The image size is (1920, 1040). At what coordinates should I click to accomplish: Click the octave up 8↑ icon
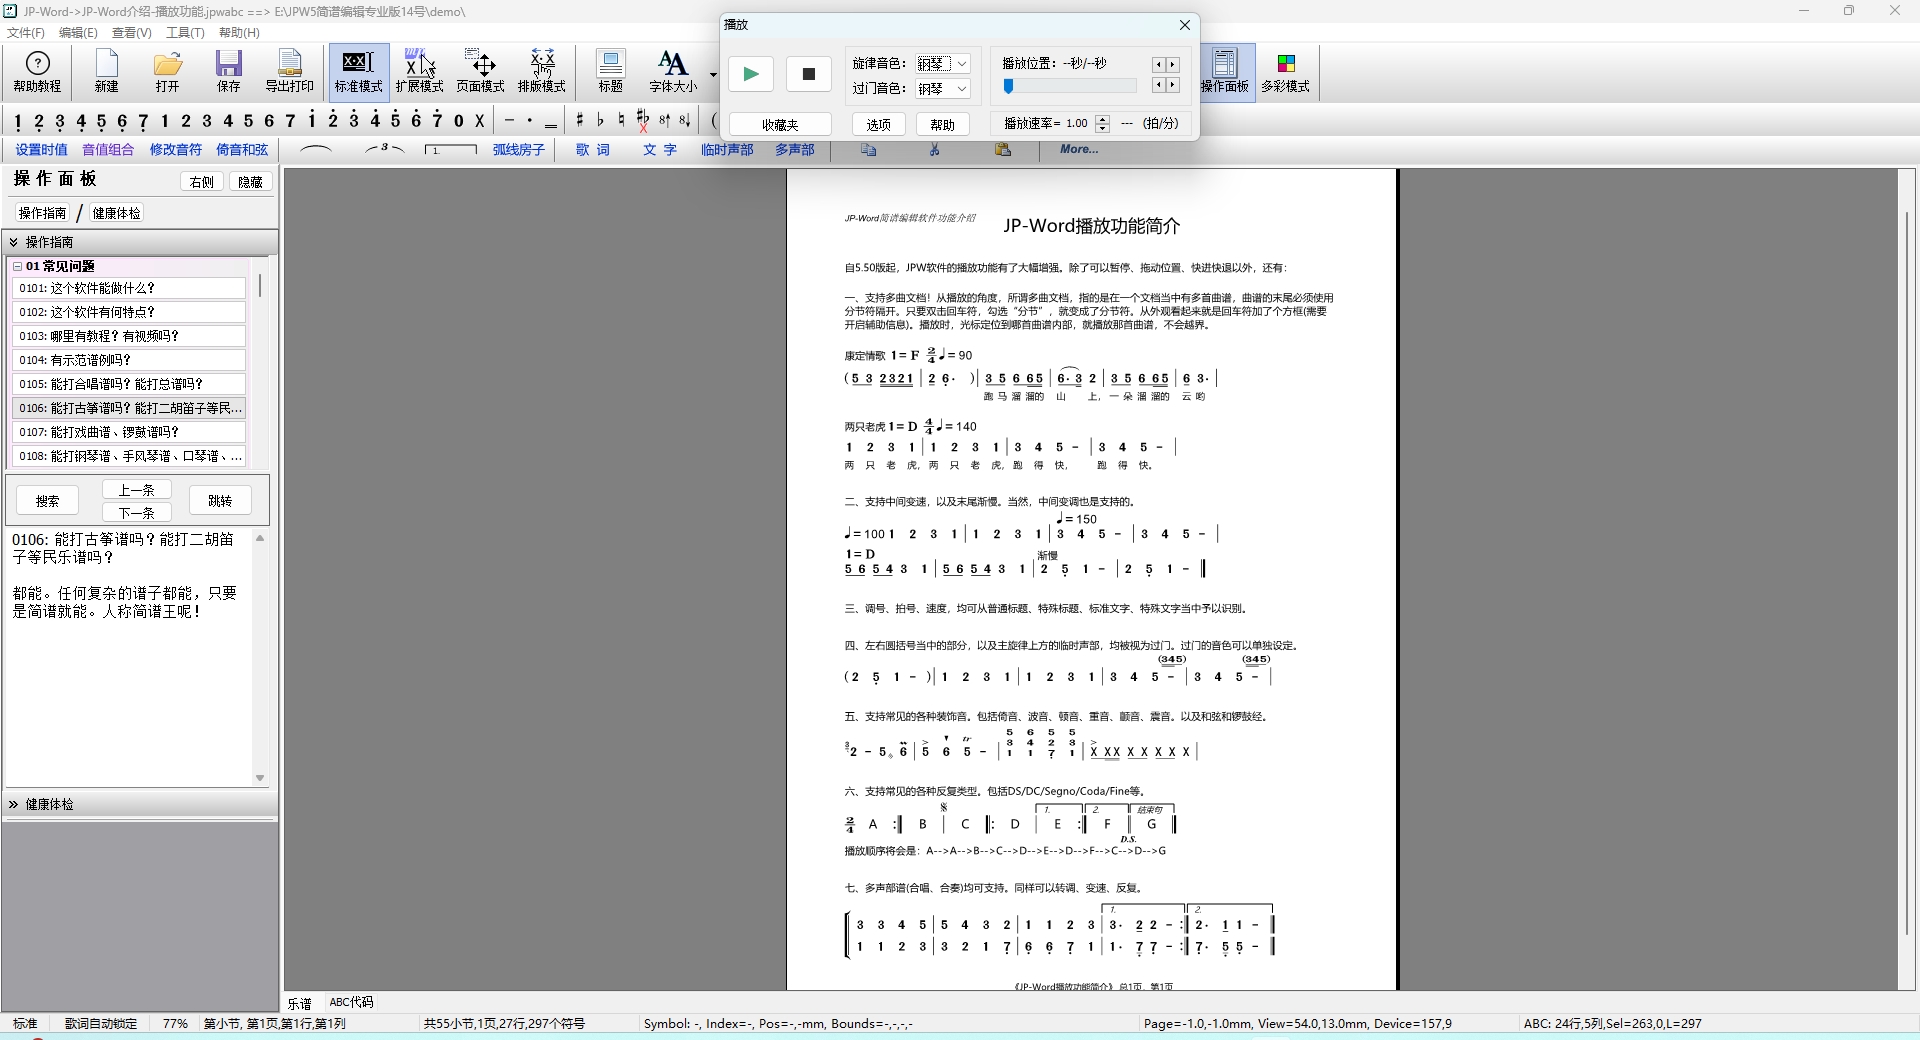click(664, 121)
